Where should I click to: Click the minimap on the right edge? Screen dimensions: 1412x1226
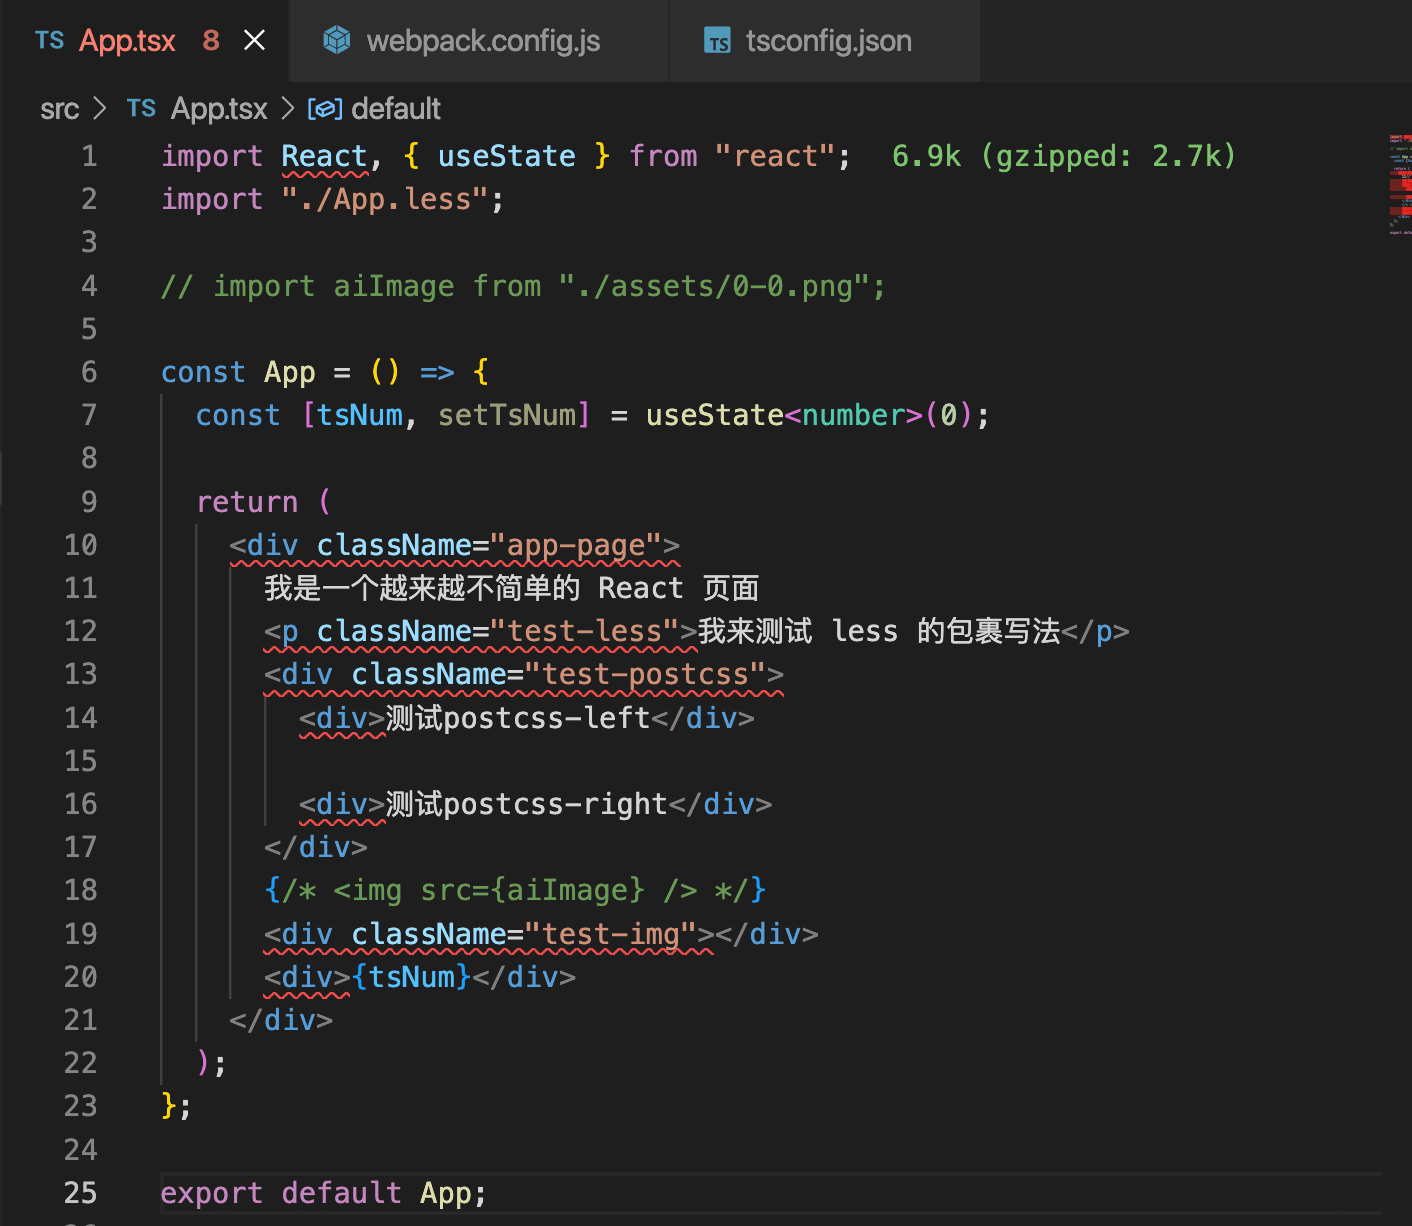coord(1399,185)
